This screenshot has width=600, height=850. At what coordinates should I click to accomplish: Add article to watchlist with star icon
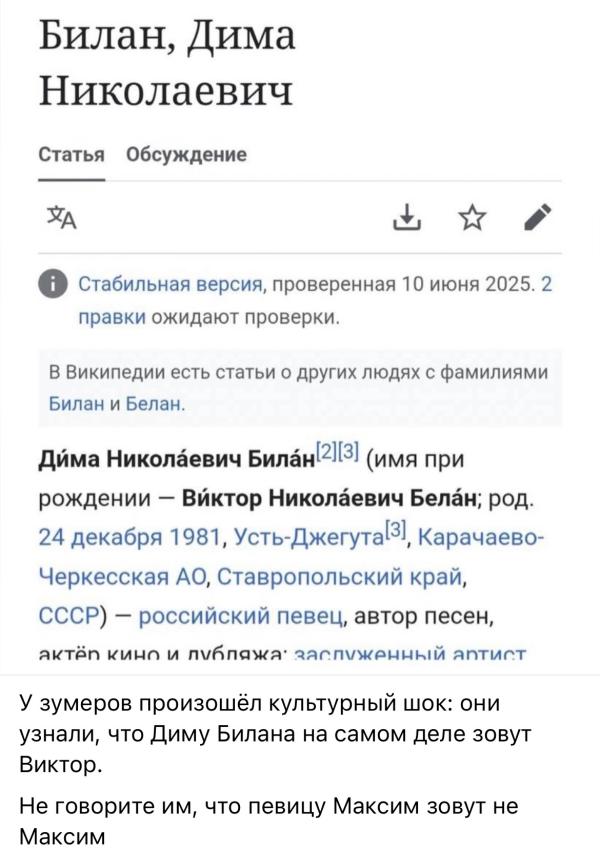tap(470, 216)
